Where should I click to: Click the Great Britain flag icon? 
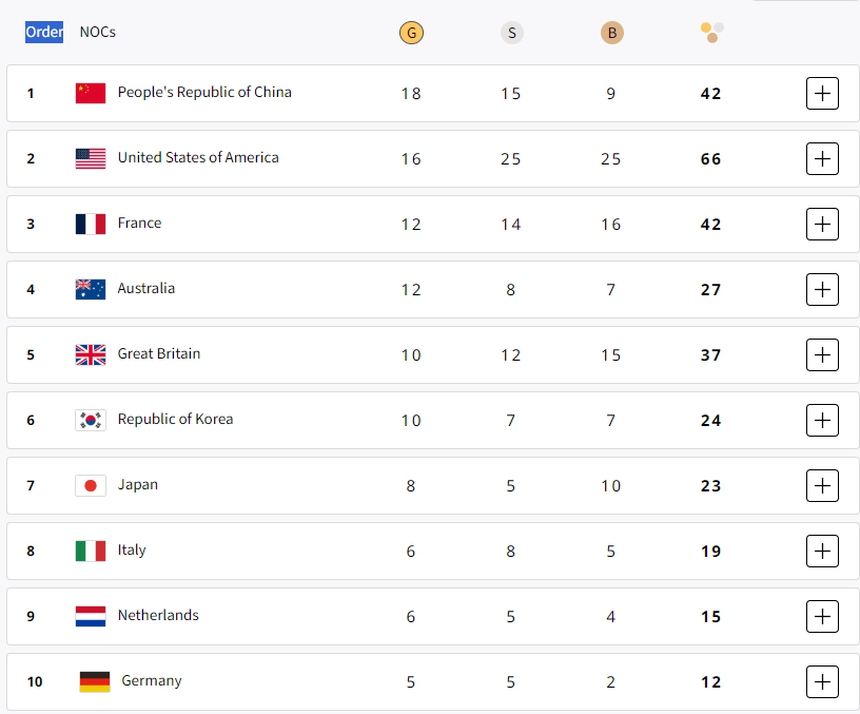pos(90,354)
